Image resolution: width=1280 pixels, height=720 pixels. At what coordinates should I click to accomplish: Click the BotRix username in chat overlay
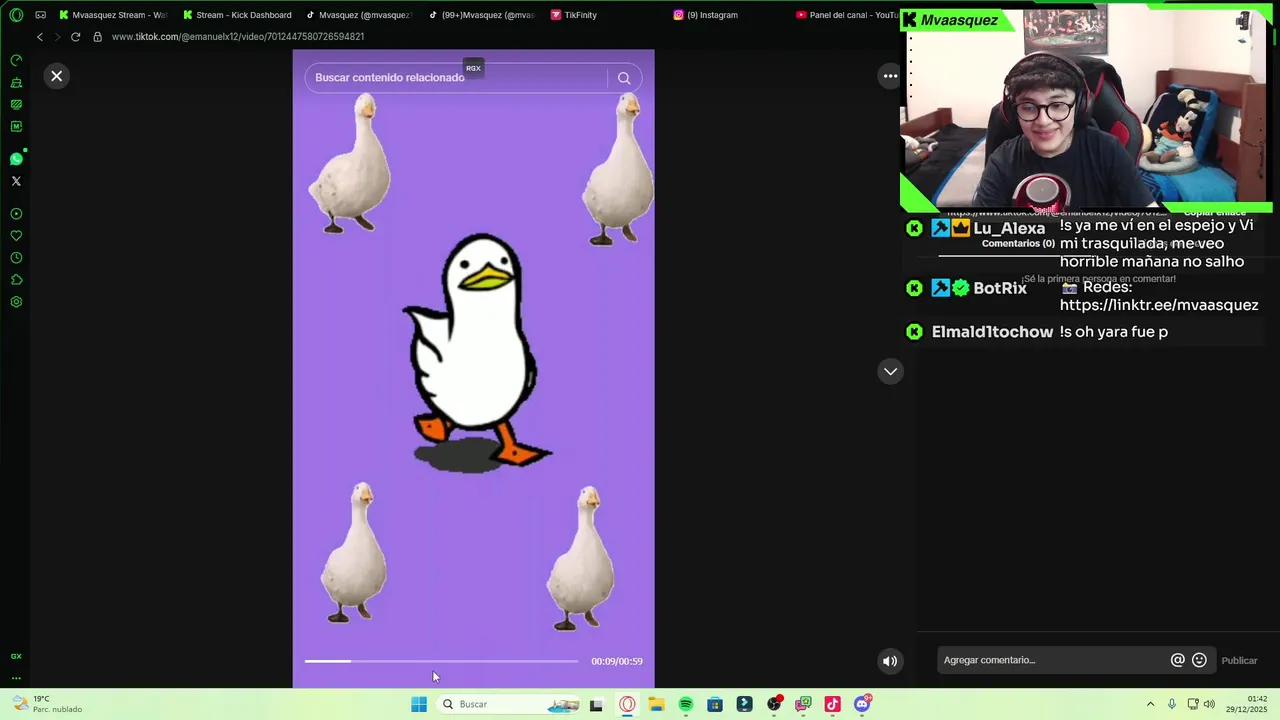(1000, 288)
